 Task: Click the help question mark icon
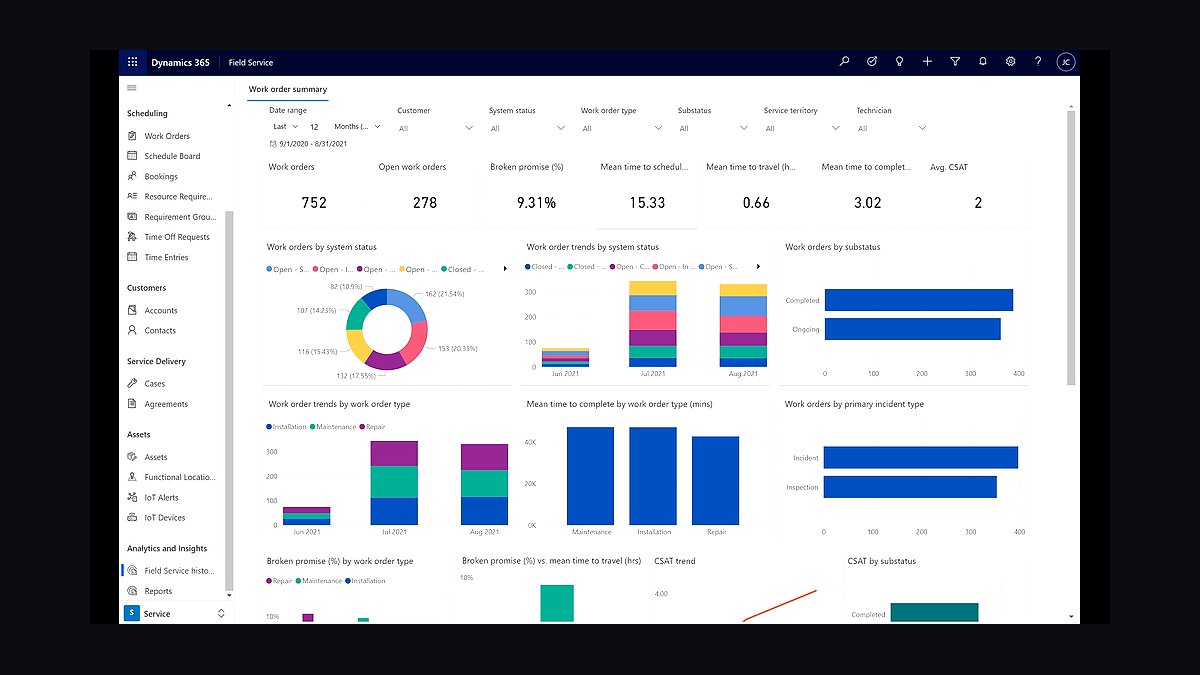pyautogui.click(x=1038, y=62)
